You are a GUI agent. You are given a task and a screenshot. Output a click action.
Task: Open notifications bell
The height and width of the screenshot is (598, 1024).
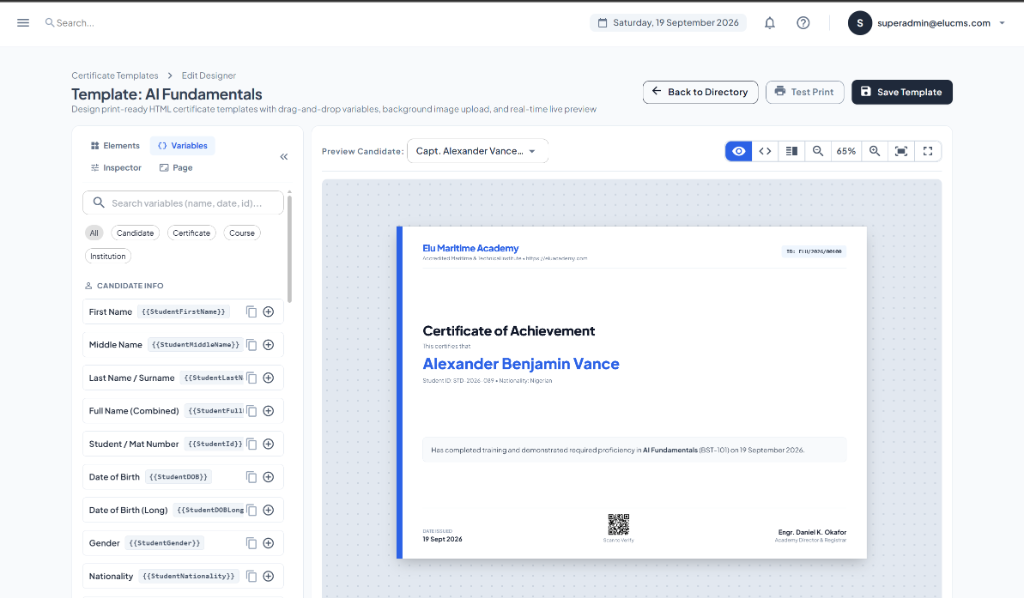(770, 23)
